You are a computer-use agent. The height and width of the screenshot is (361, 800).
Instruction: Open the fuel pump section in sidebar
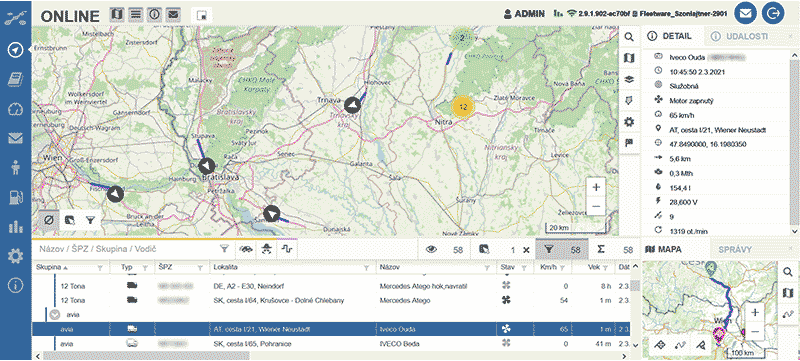click(16, 198)
